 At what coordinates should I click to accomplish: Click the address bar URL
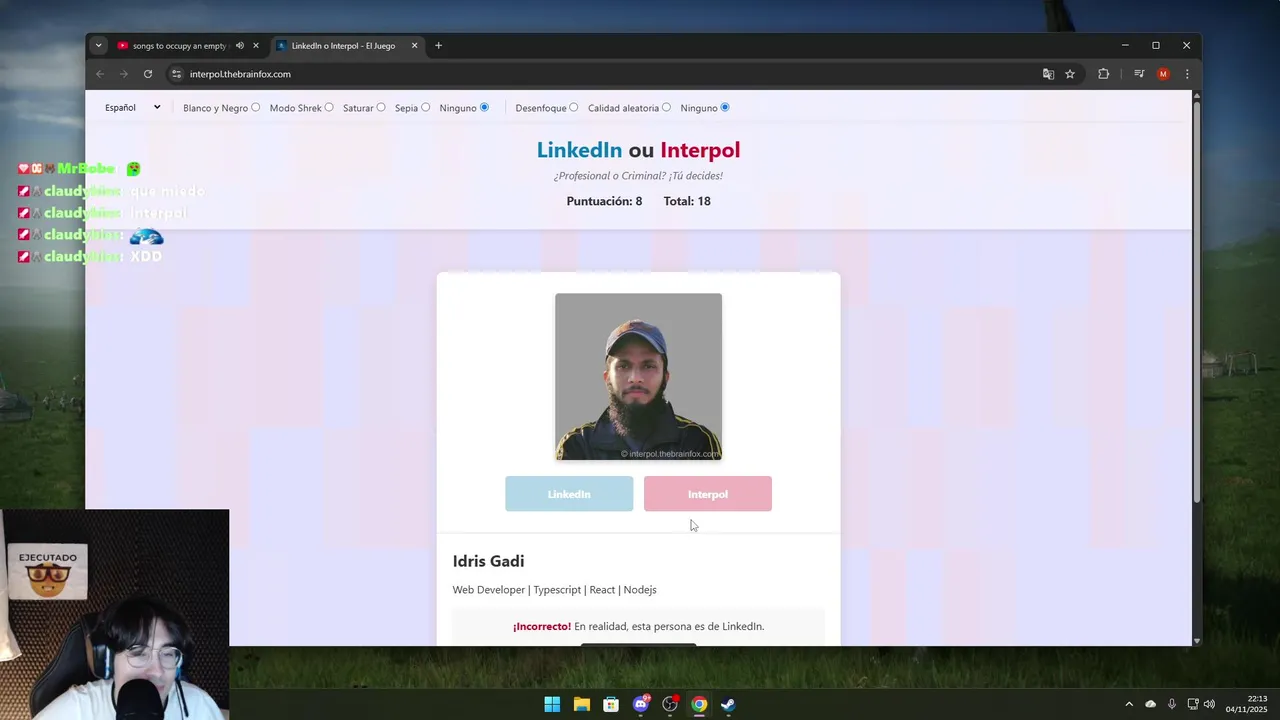[x=240, y=74]
